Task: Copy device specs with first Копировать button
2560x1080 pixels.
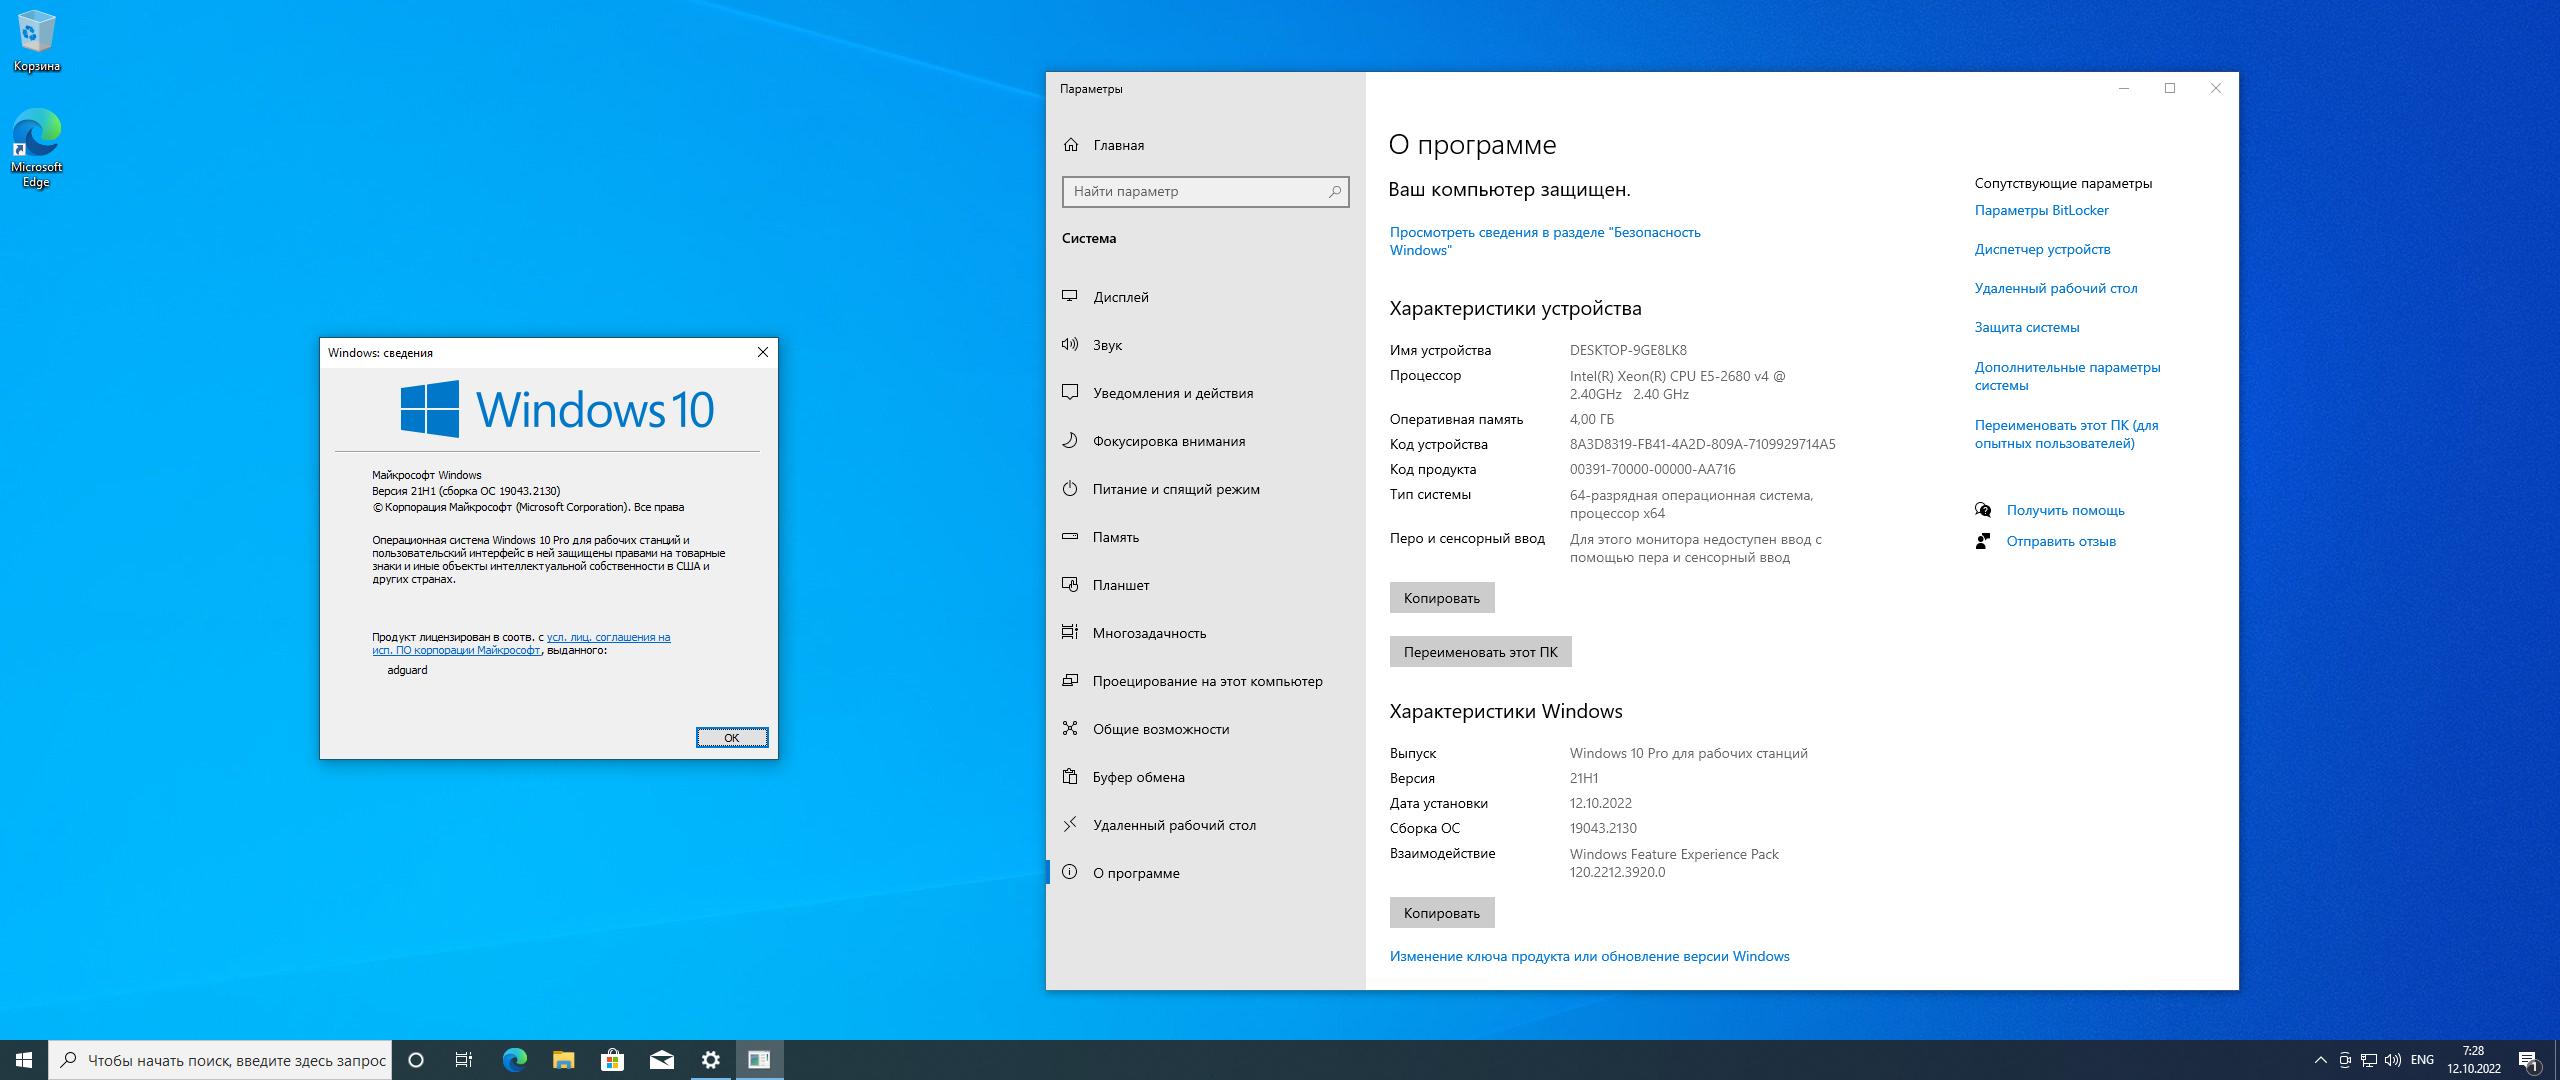Action: coord(1441,598)
